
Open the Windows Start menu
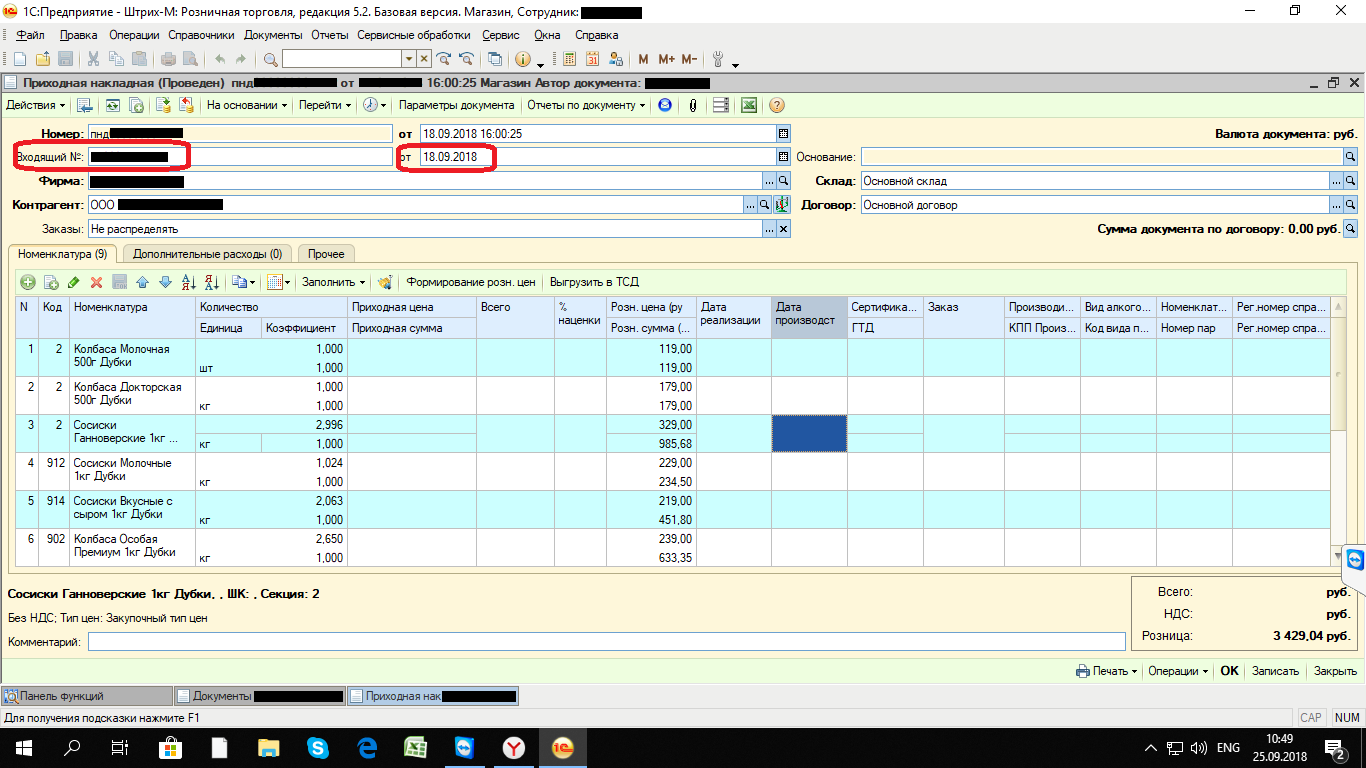23,747
